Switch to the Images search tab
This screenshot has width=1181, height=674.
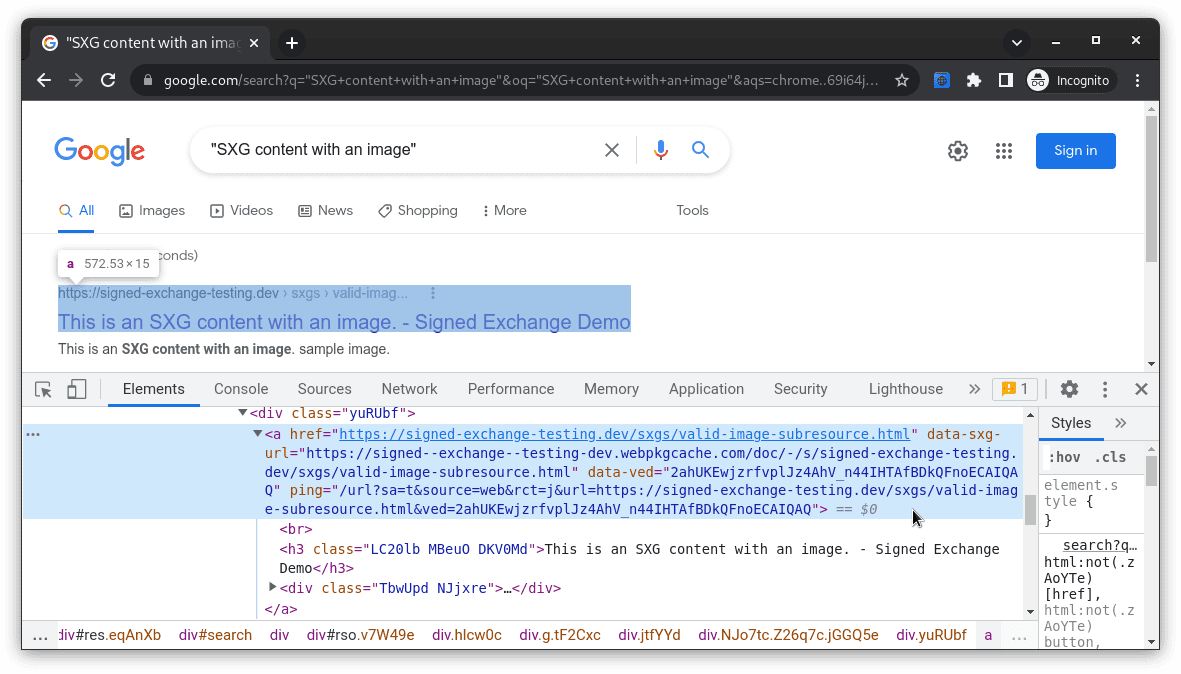(152, 211)
